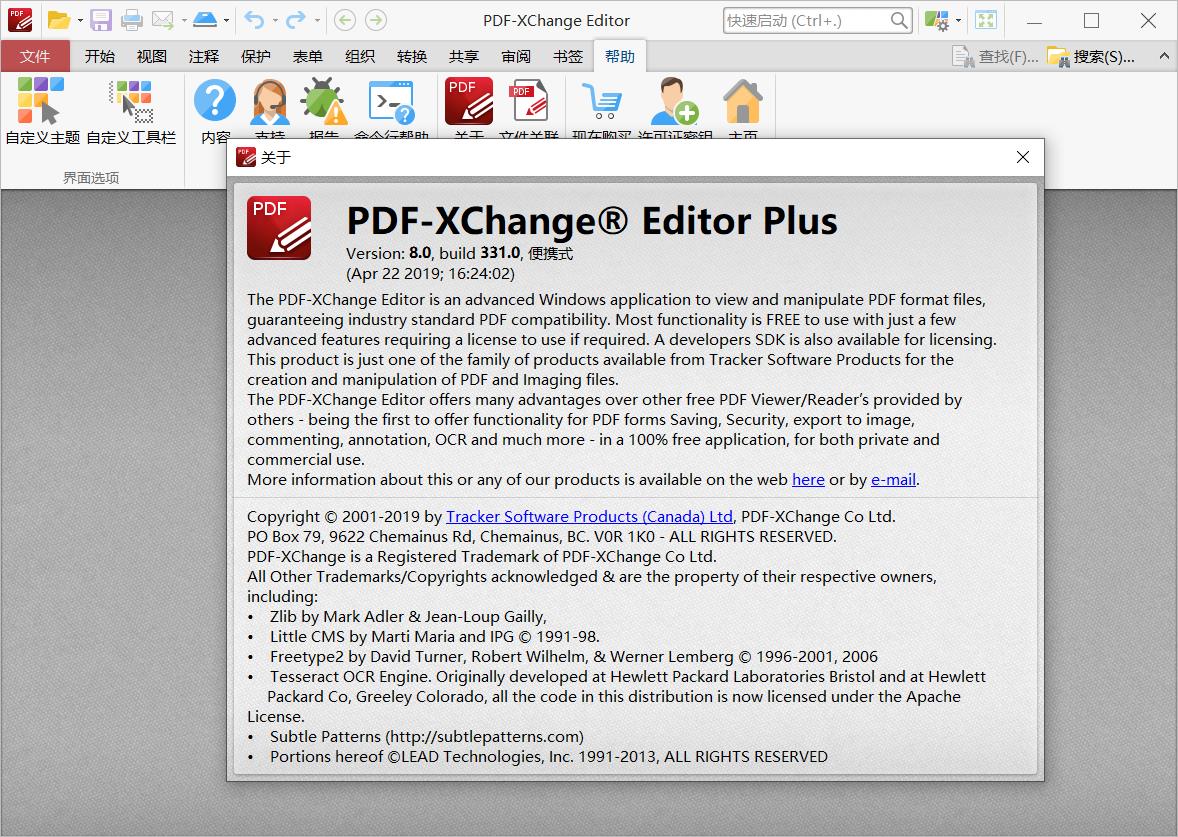
Task: Click the 'e-mail' link in About dialog
Action: (893, 479)
